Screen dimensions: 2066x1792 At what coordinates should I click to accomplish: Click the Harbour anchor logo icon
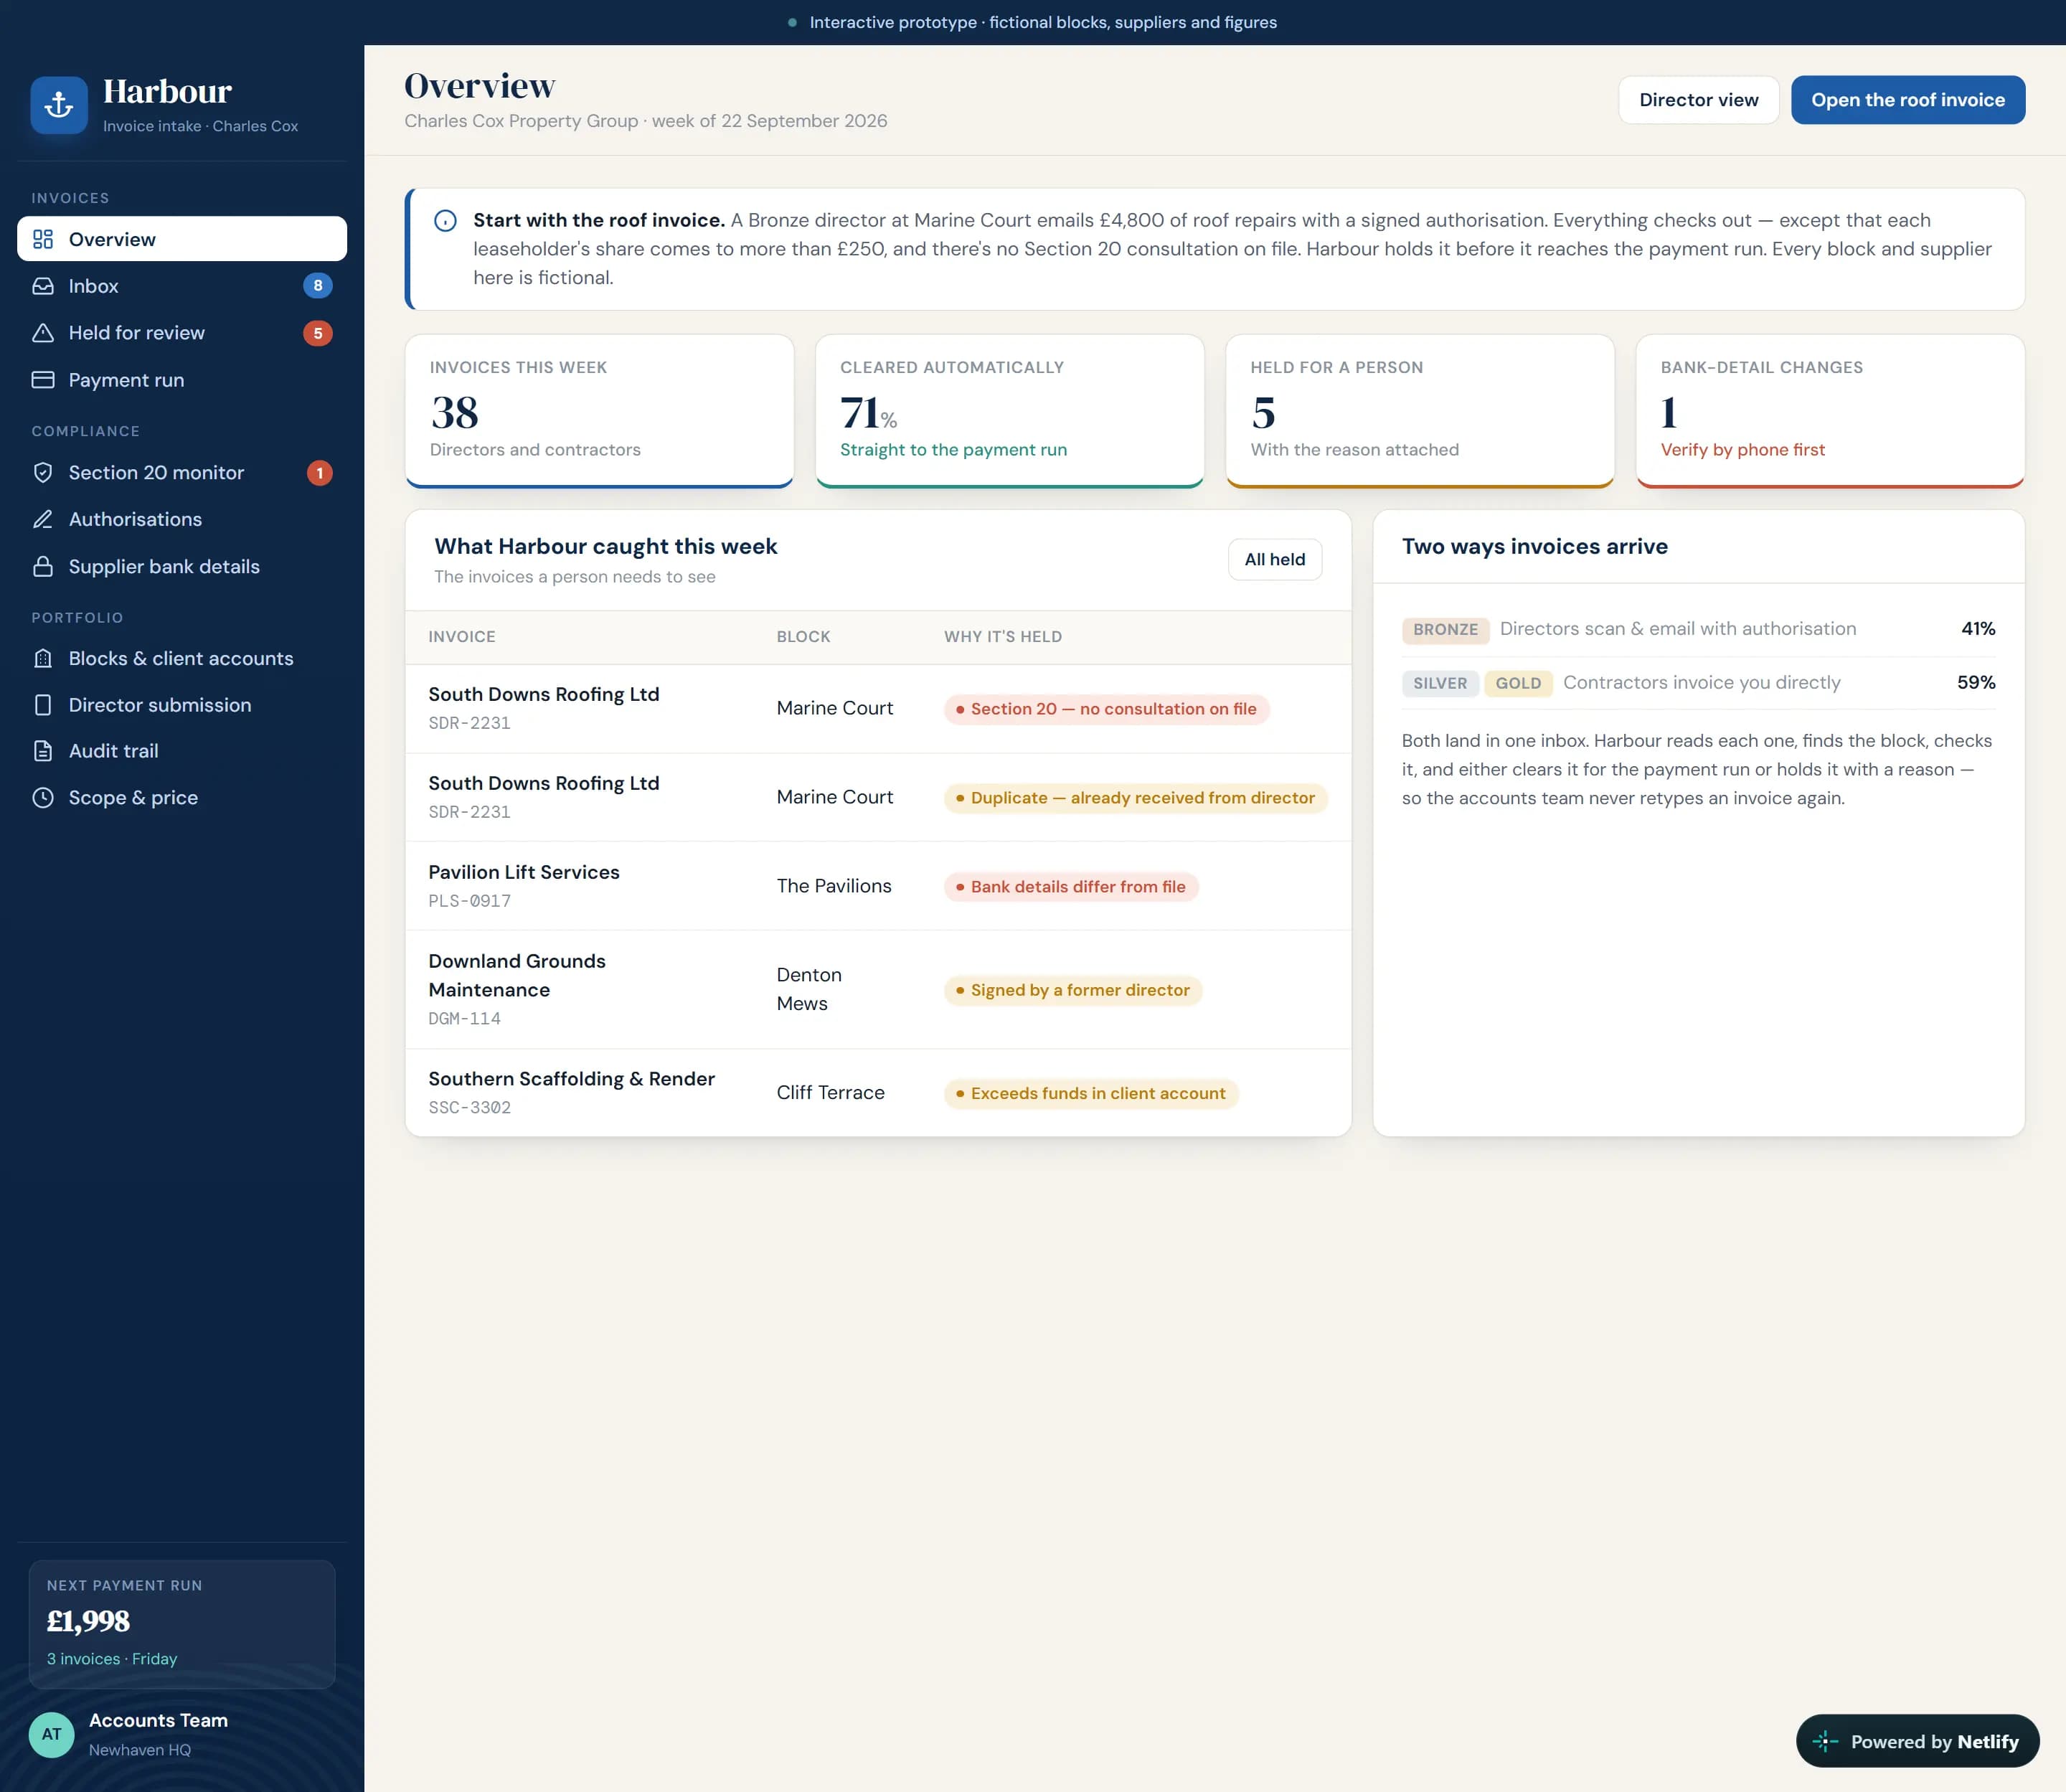point(59,105)
